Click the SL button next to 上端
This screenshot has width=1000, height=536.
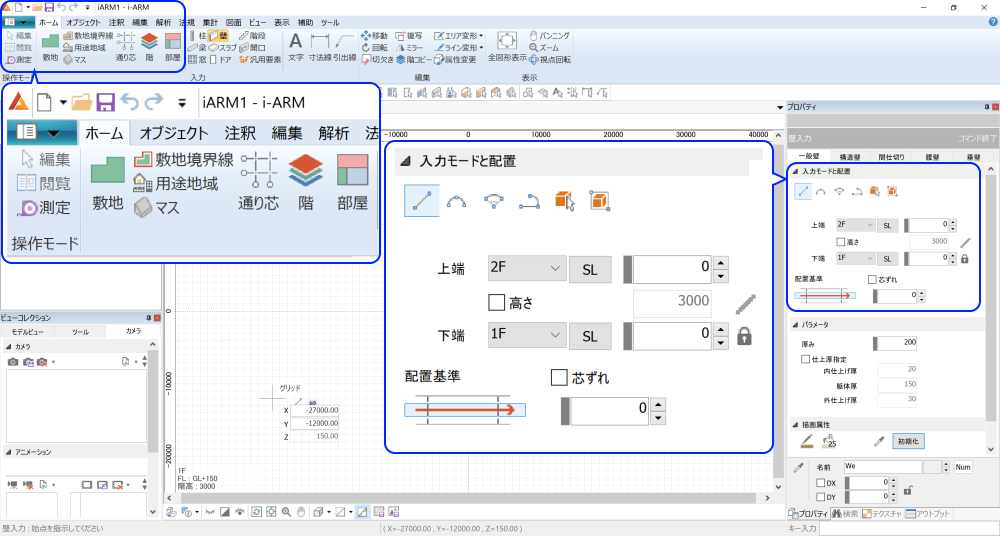[x=887, y=225]
